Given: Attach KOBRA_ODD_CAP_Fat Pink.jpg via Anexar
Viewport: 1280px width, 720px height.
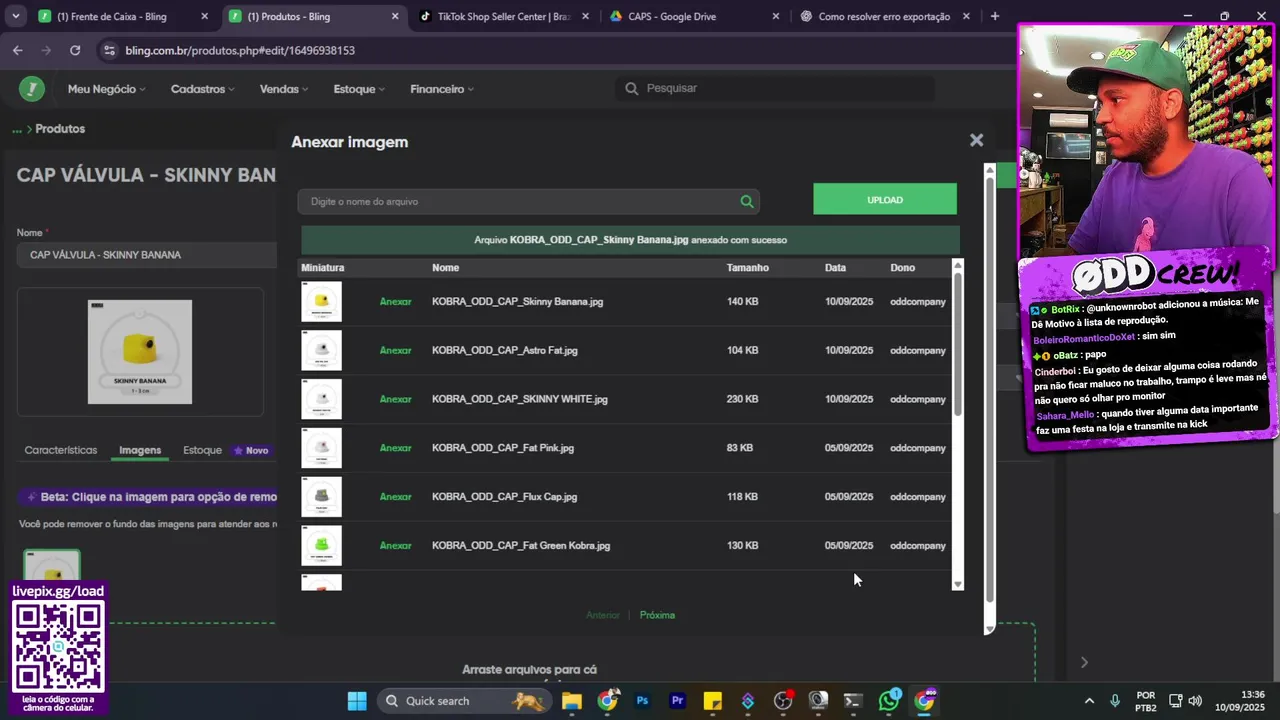Looking at the screenshot, I should pos(395,448).
